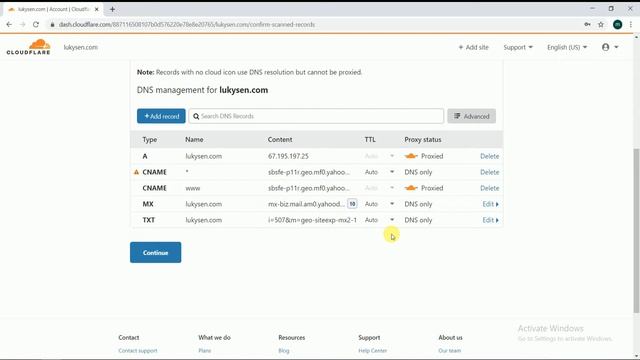Image resolution: width=640 pixels, height=360 pixels.
Task: Focus the Search DNS Records field
Action: click(316, 116)
